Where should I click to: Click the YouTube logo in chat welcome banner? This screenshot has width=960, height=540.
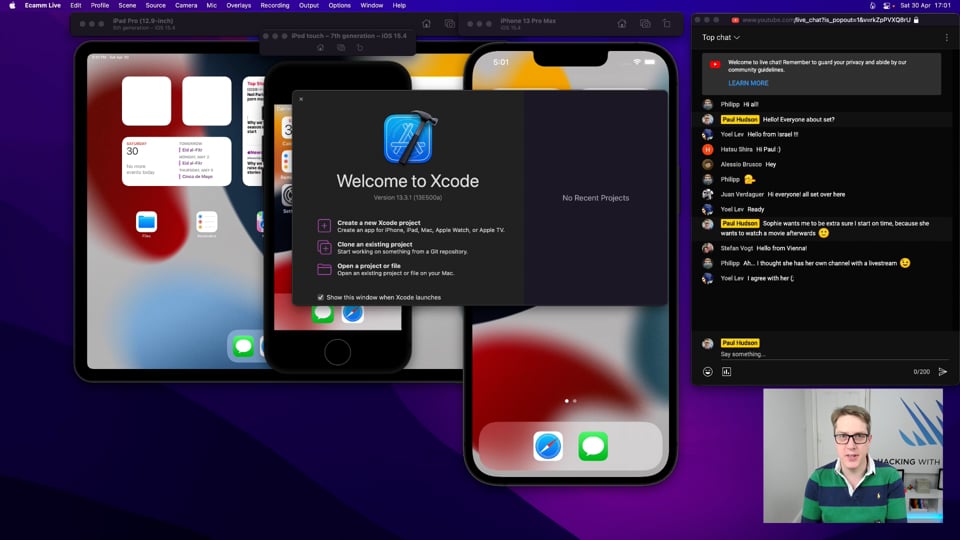pos(714,64)
